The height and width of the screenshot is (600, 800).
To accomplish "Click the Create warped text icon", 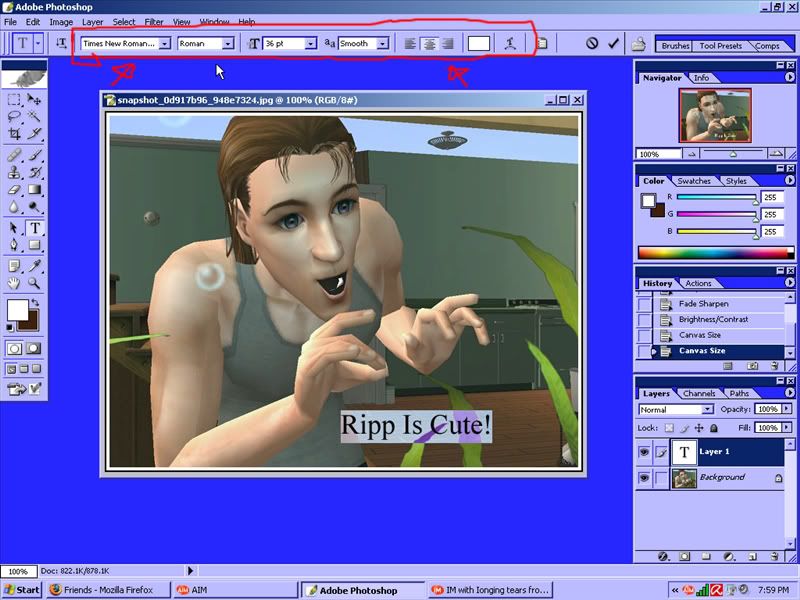I will coord(510,44).
